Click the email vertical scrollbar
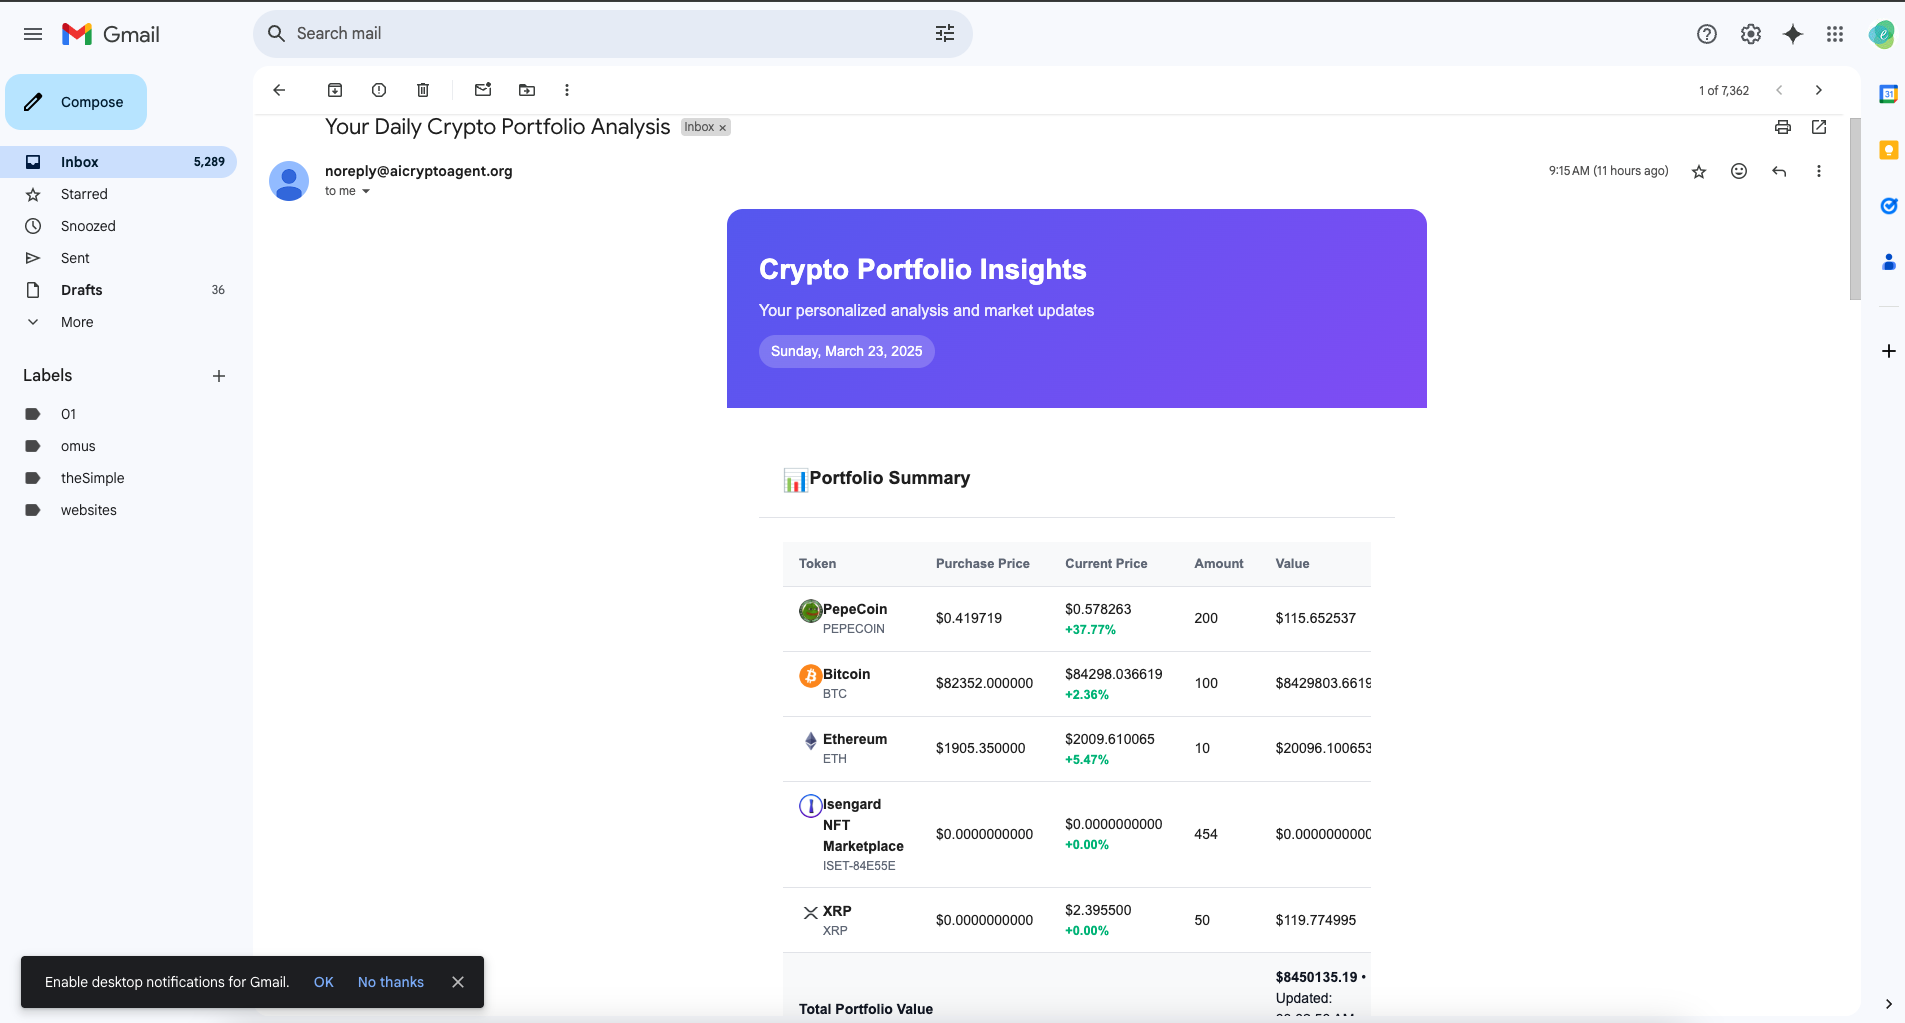Viewport: 1905px width, 1023px height. [1855, 209]
